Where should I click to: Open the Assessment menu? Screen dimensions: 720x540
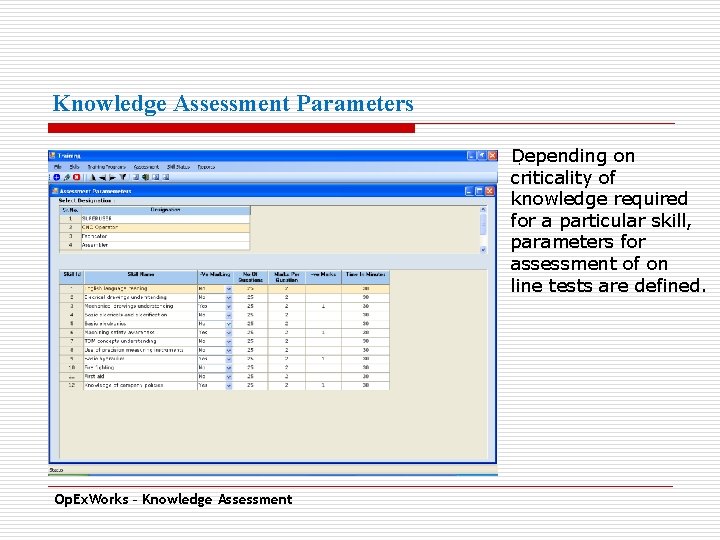[x=146, y=167]
